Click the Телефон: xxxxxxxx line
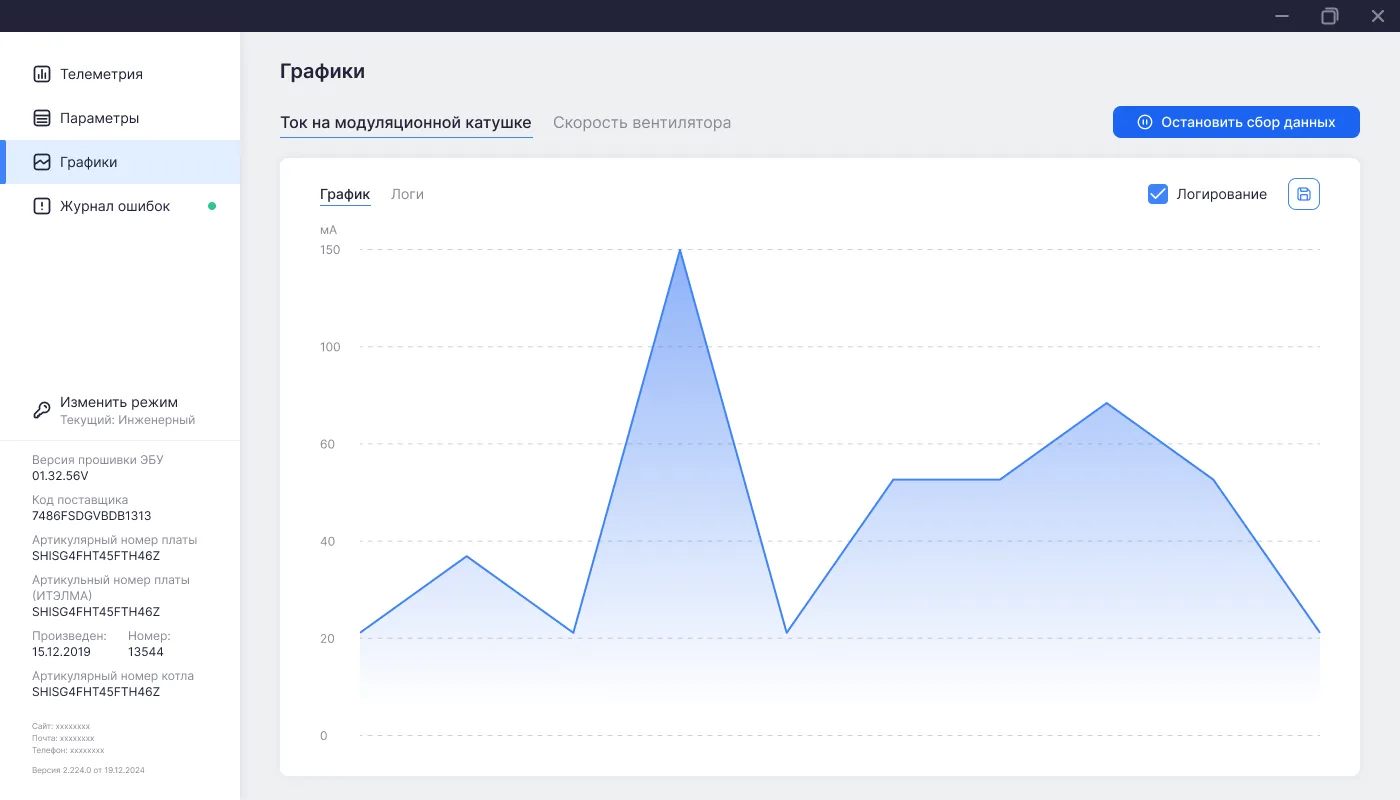This screenshot has width=1400, height=800. click(68, 750)
